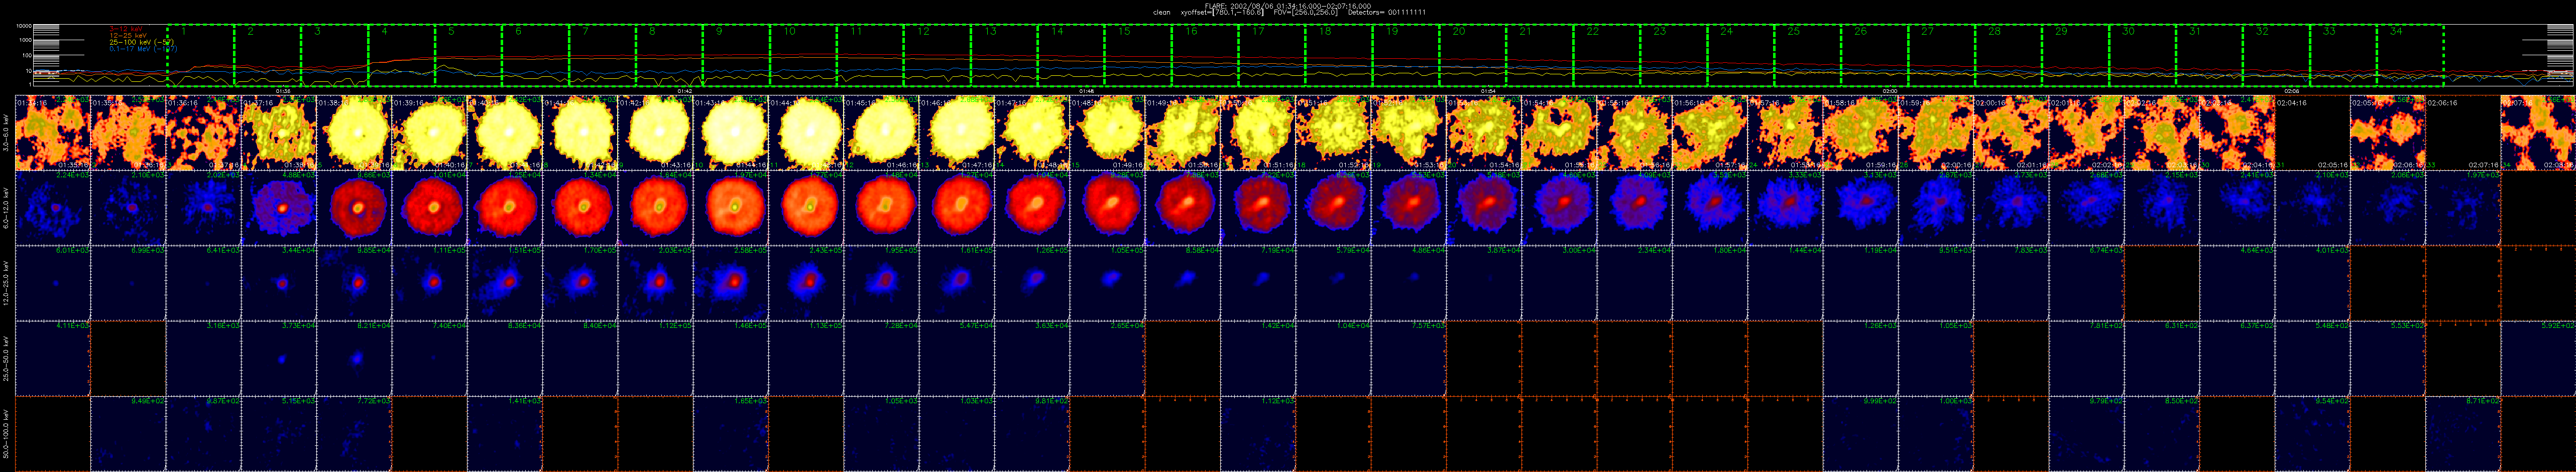Click the 02:00 tick label on the time axis
Viewport: 2576px width, 472px height.
pyautogui.click(x=1890, y=91)
